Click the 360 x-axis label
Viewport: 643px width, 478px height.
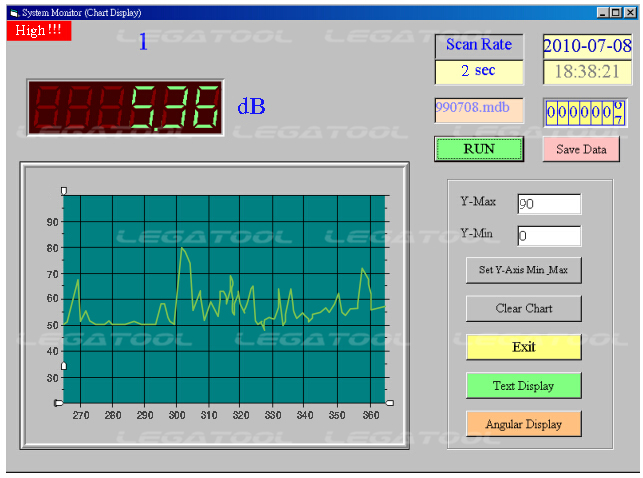[371, 415]
